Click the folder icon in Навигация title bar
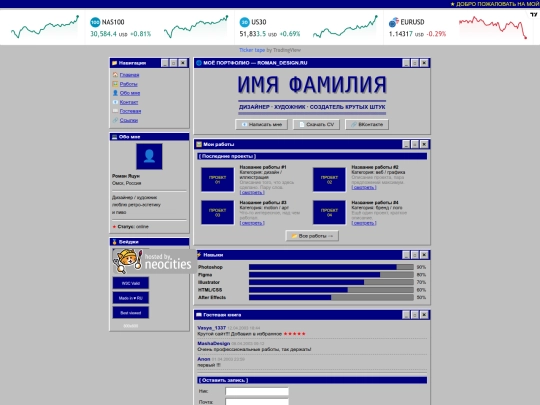Image resolution: width=540 pixels, height=405 pixels. pos(115,63)
